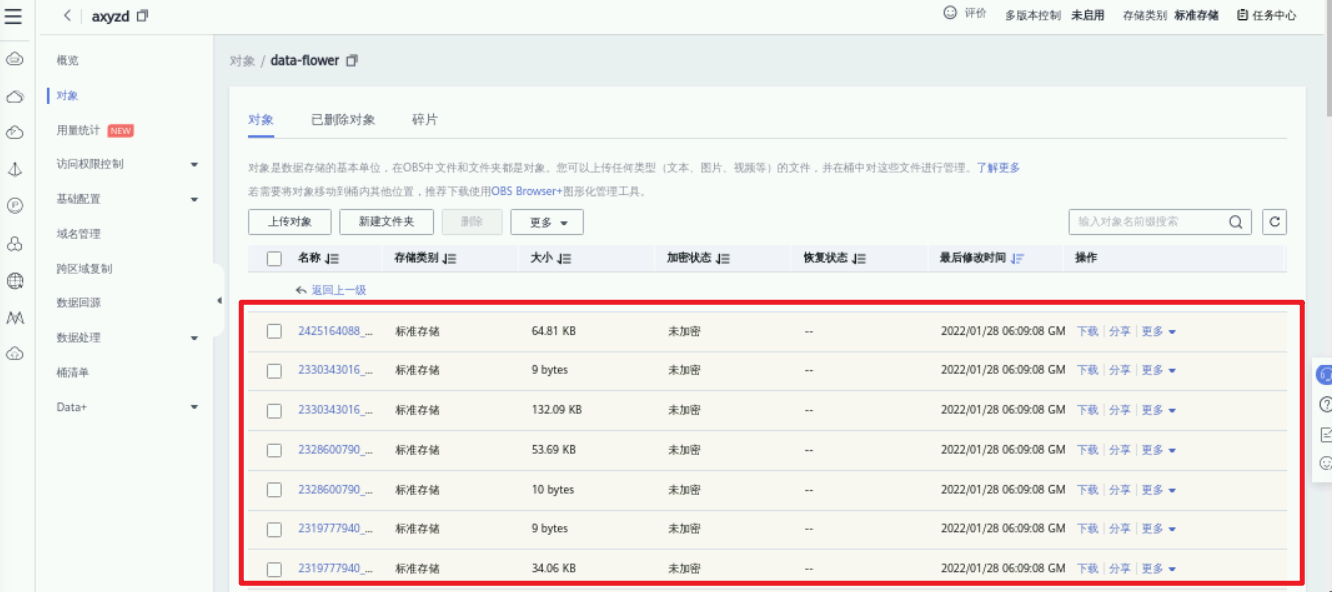Image resolution: width=1332 pixels, height=592 pixels.
Task: Sort by 存储类别 column
Action: (x=450, y=258)
